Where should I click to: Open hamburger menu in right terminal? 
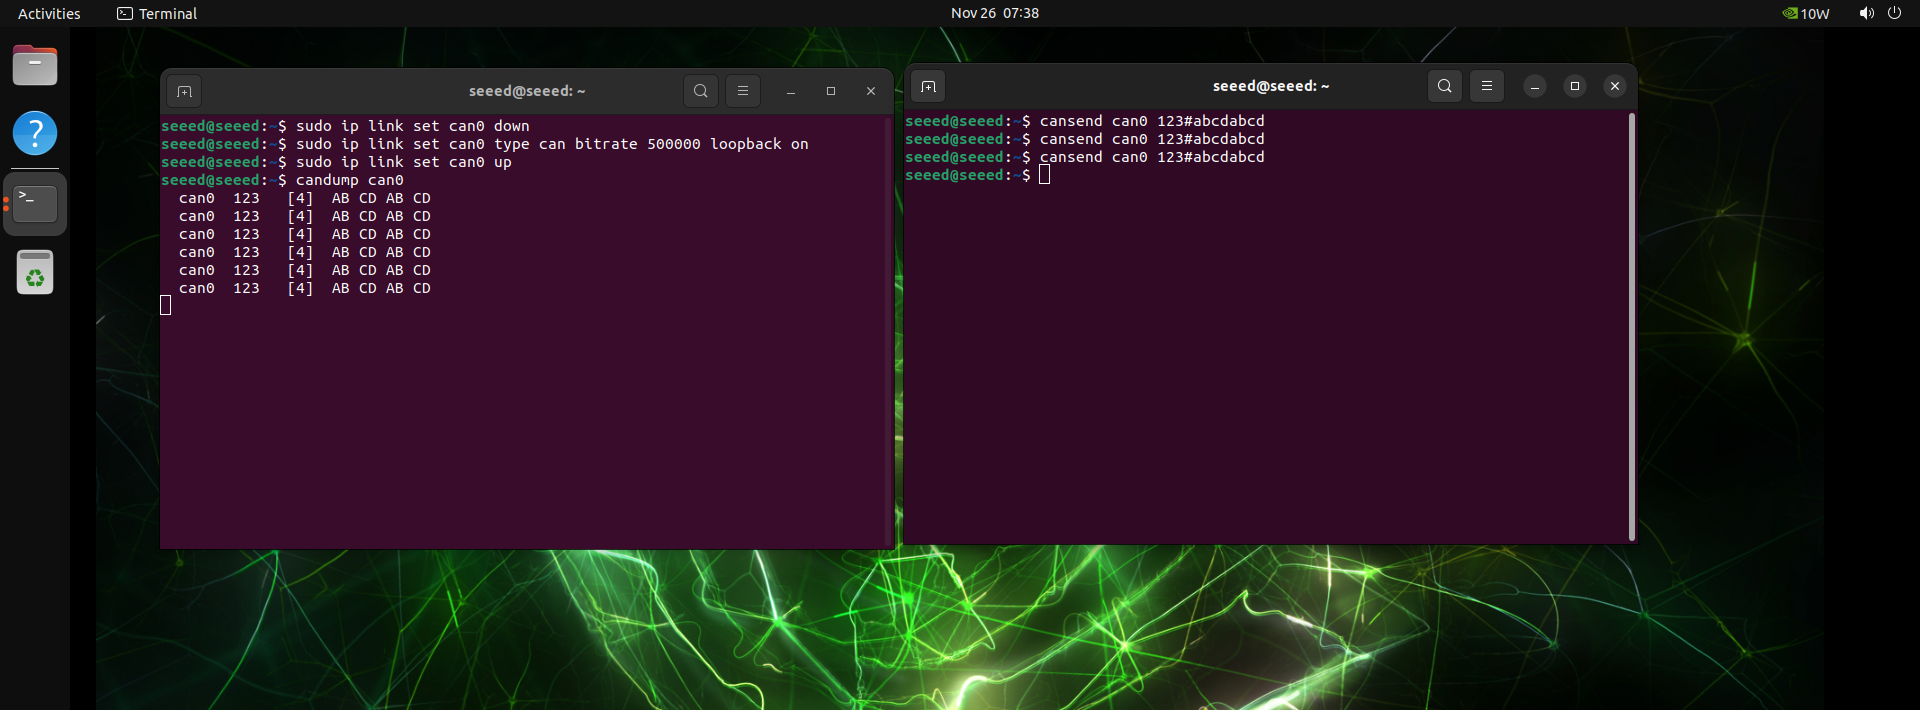1487,86
